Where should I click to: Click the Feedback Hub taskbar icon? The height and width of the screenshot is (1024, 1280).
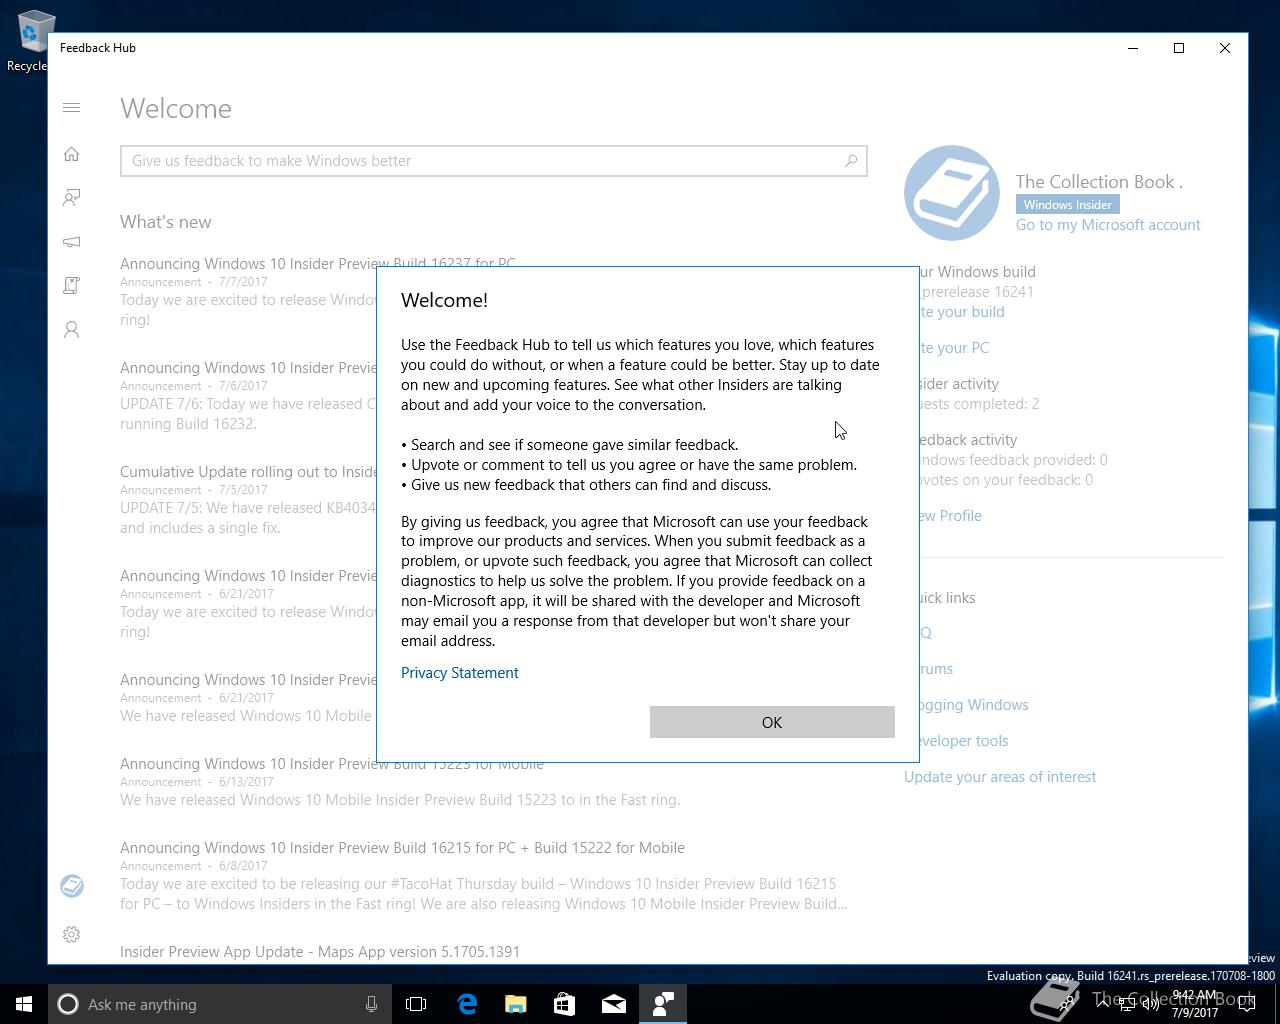[x=663, y=1004]
